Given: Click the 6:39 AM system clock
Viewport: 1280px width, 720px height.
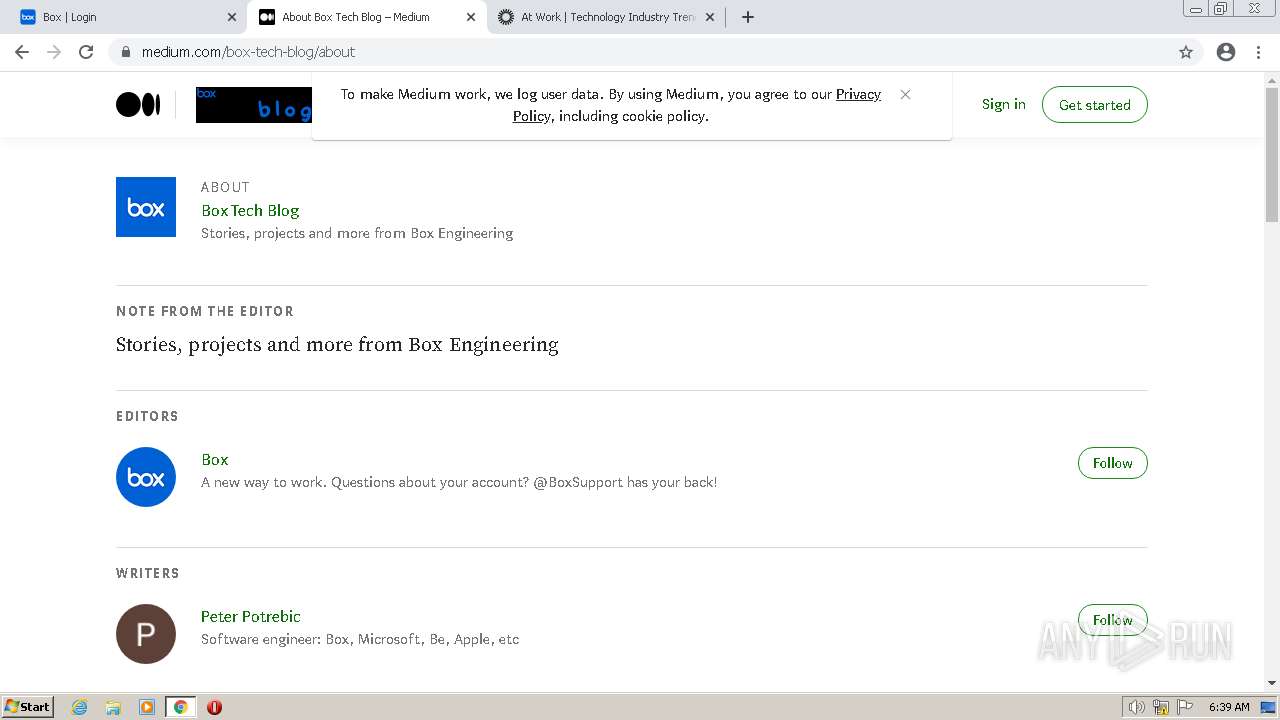Looking at the screenshot, I should pos(1229,707).
